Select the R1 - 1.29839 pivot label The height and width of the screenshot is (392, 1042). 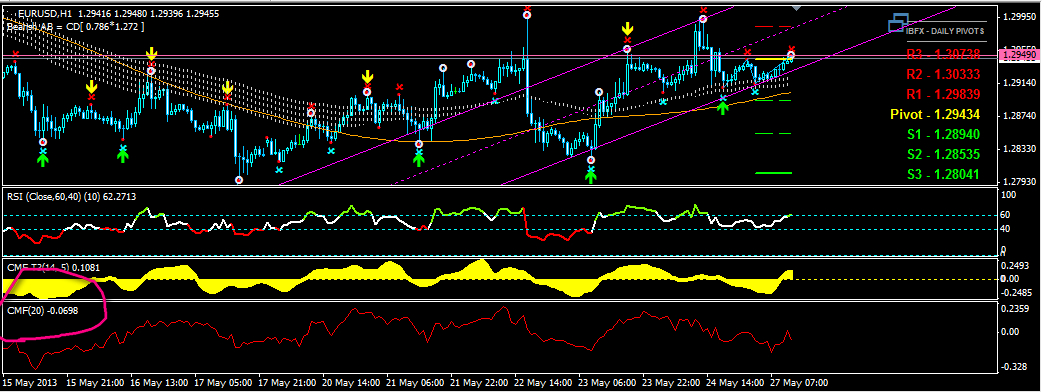tap(943, 93)
